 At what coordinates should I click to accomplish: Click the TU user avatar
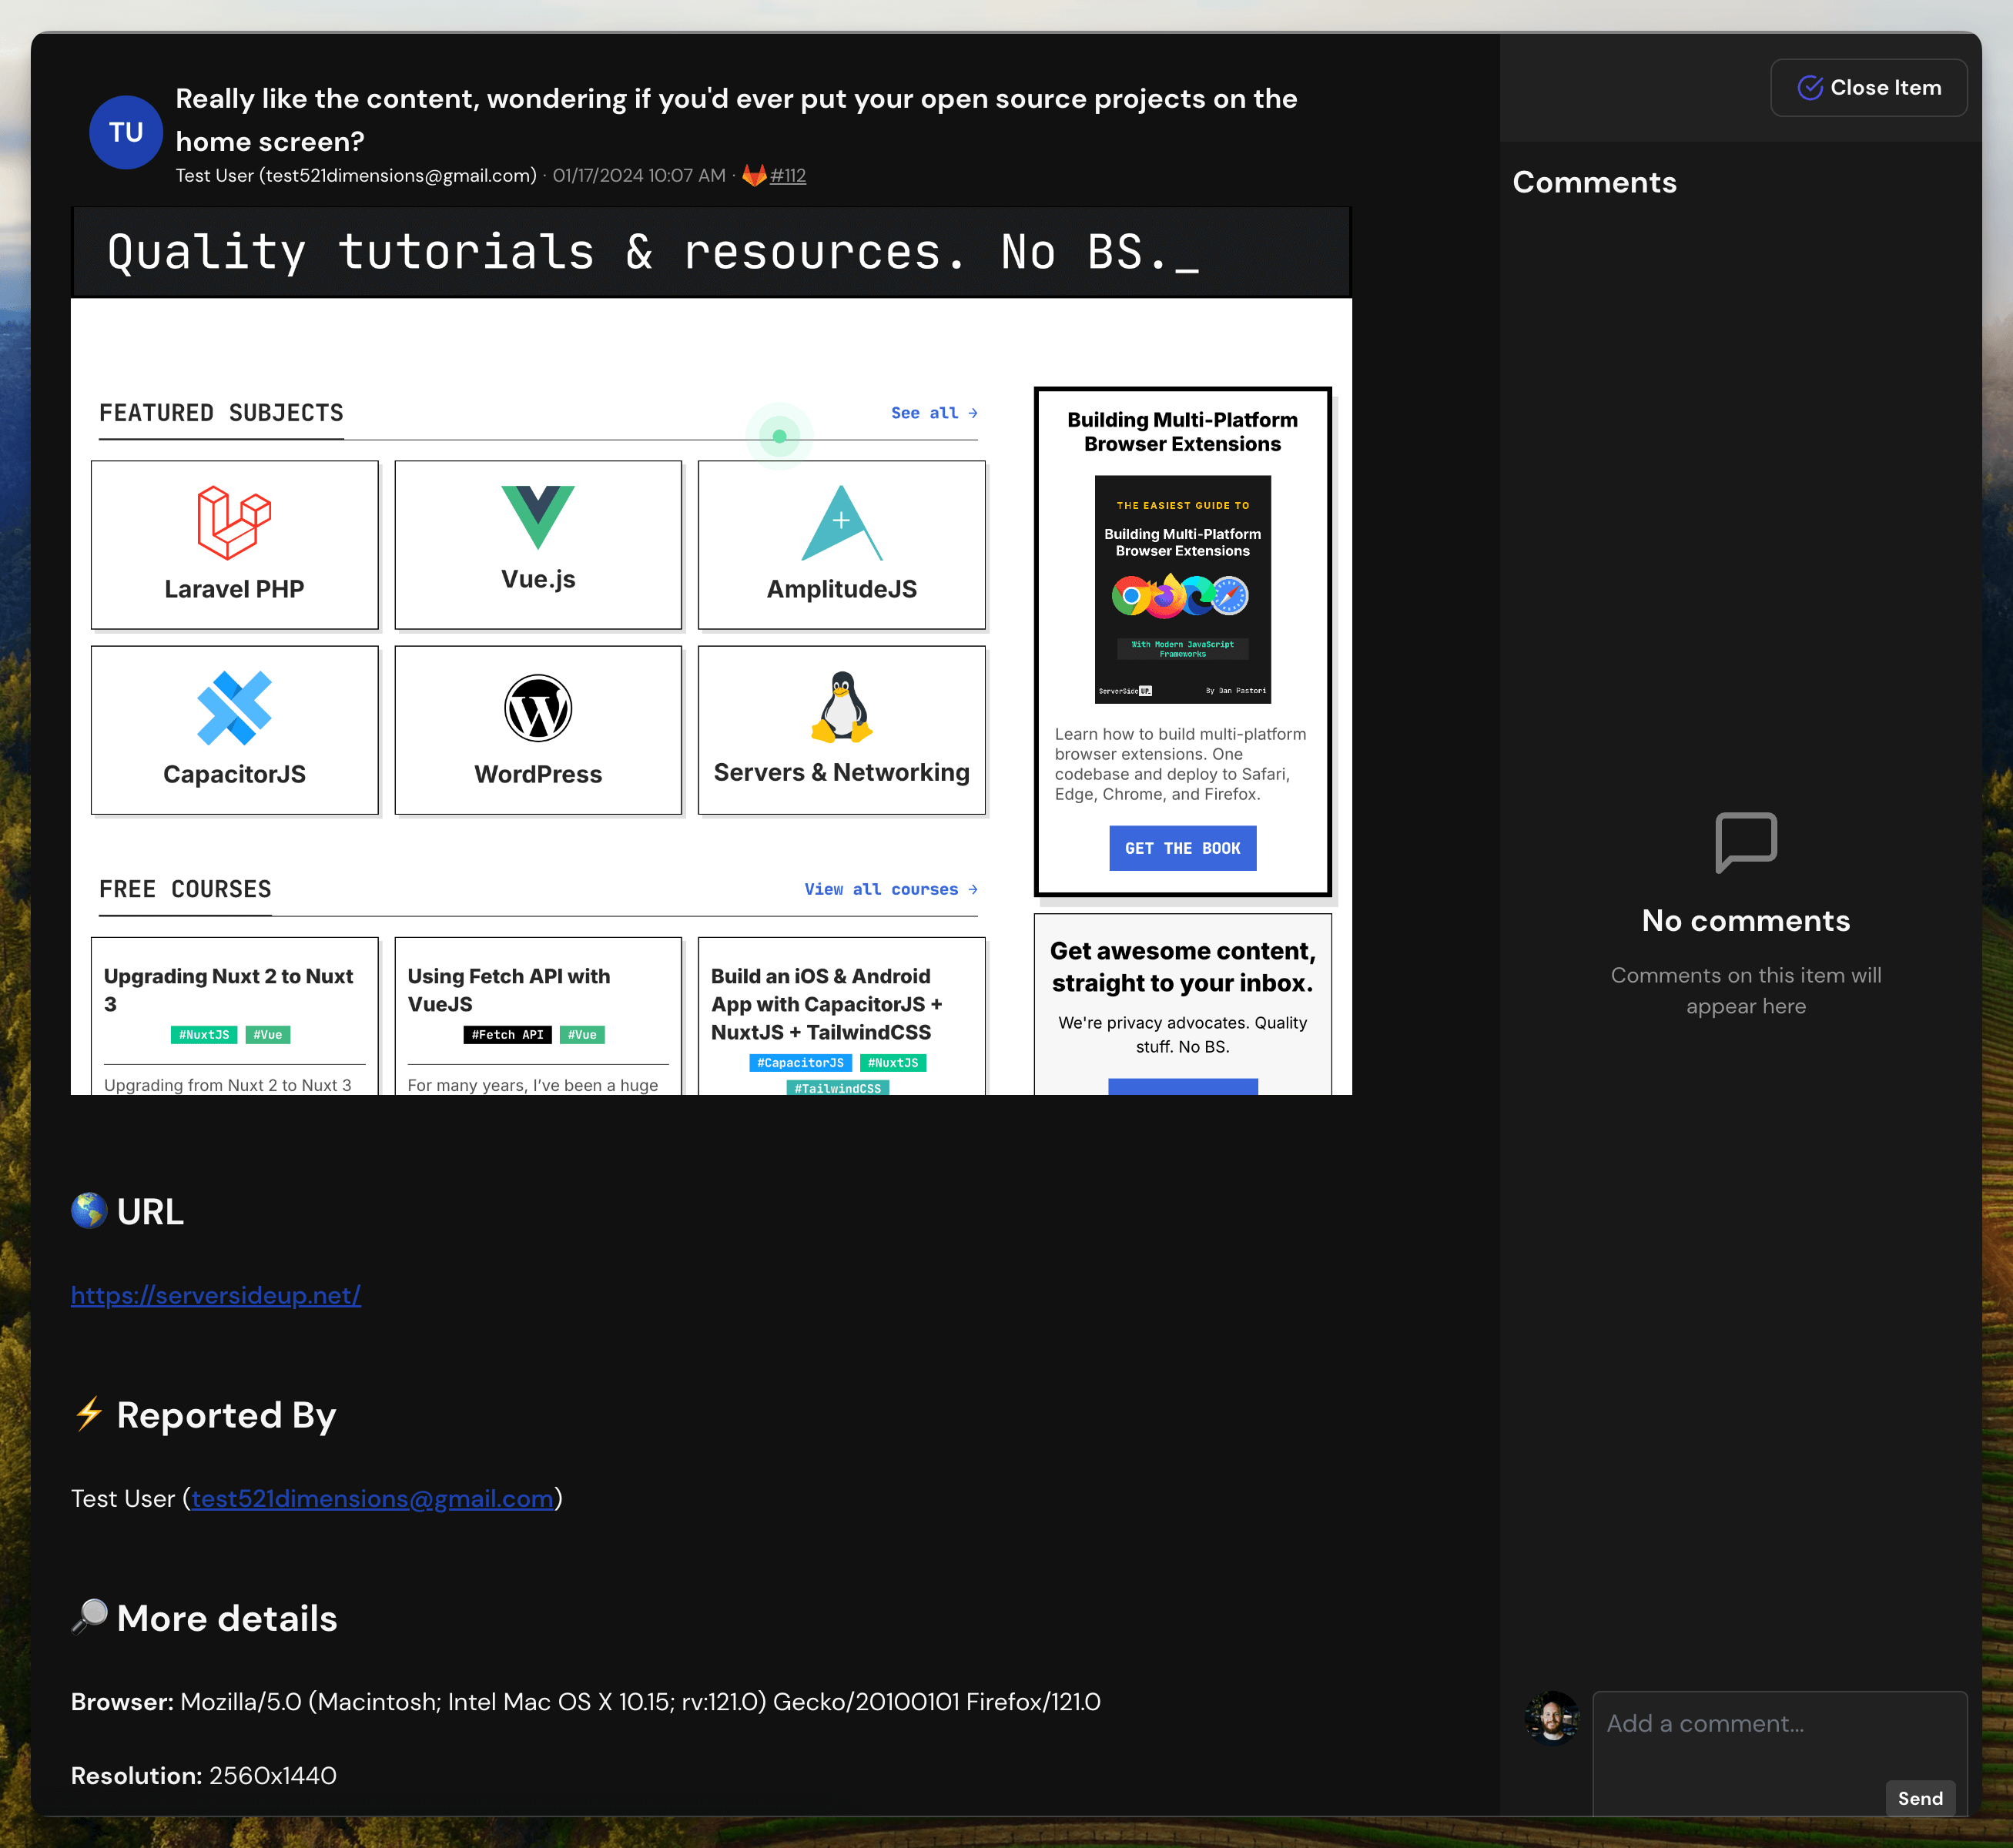pyautogui.click(x=126, y=132)
